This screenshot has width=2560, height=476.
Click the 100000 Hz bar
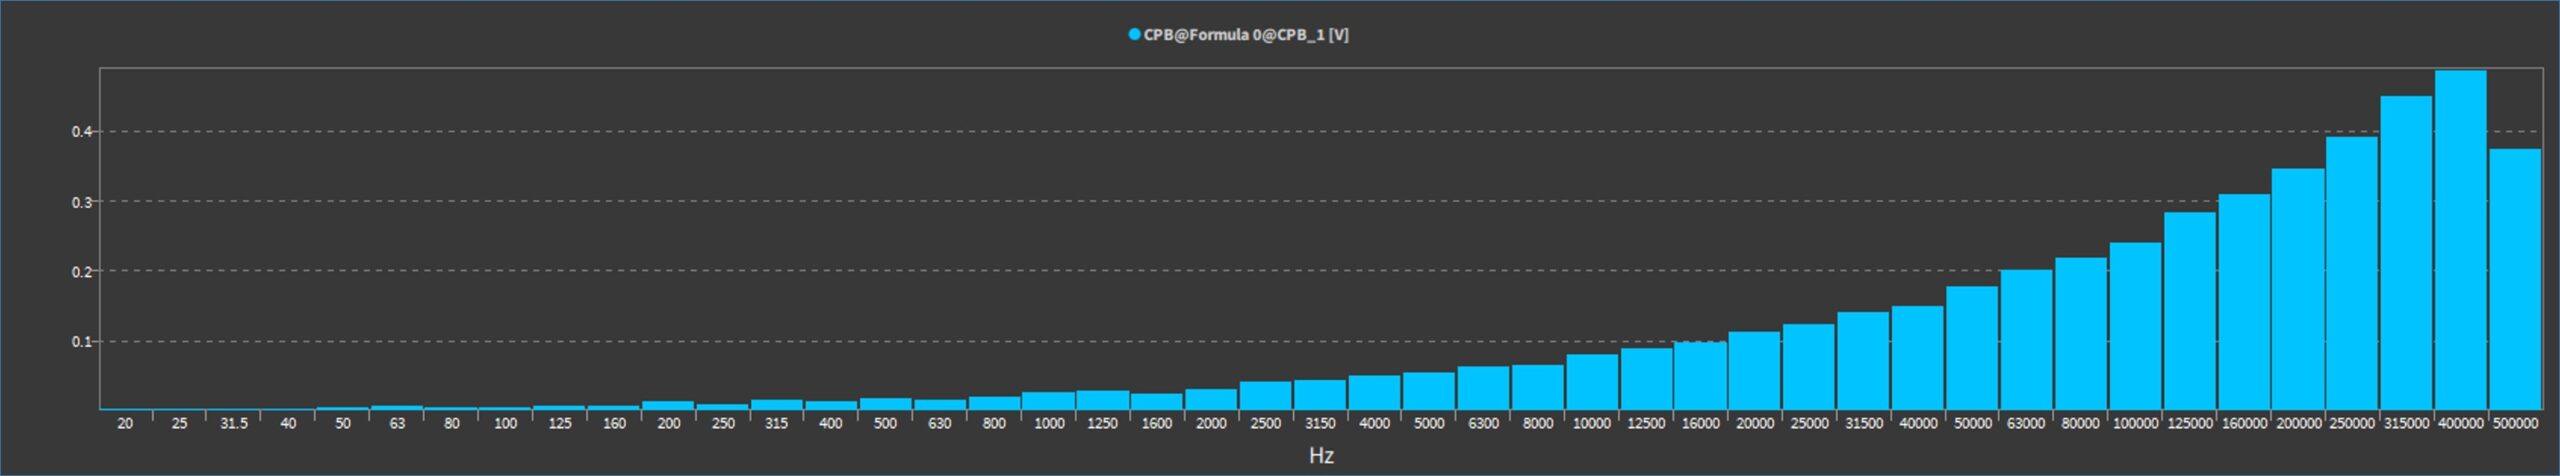pyautogui.click(x=2135, y=326)
